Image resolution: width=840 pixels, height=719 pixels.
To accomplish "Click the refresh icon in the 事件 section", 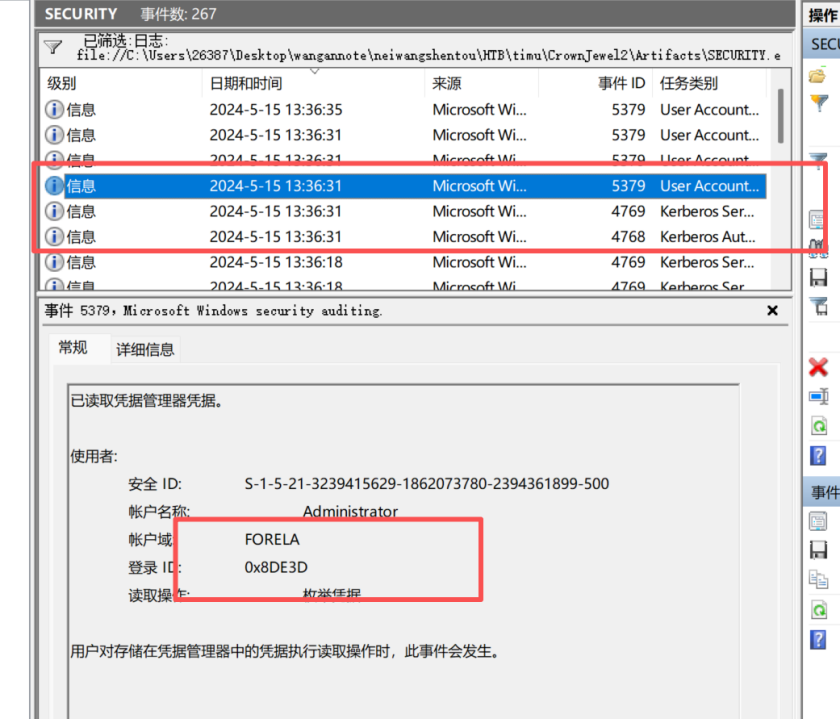I will coord(819,610).
